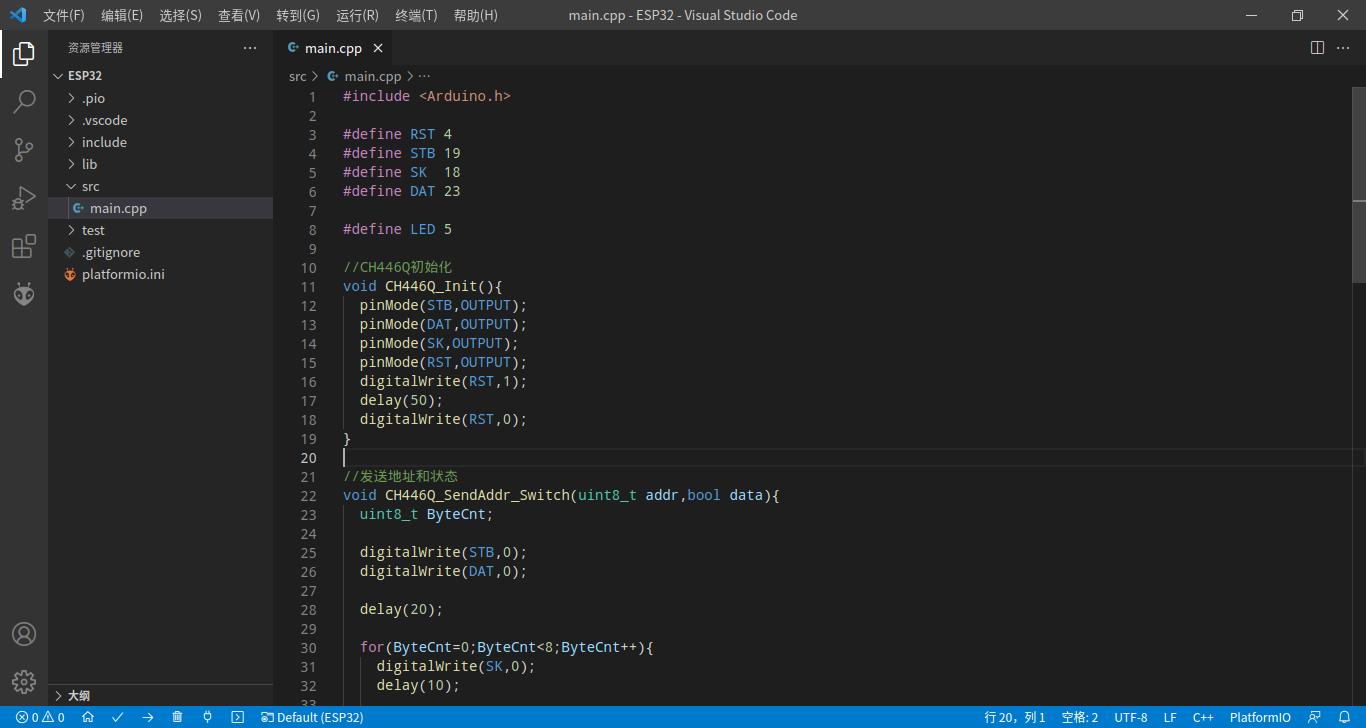Image resolution: width=1366 pixels, height=728 pixels.
Task: Collapse the ESP32 root folder
Action: tap(160, 76)
